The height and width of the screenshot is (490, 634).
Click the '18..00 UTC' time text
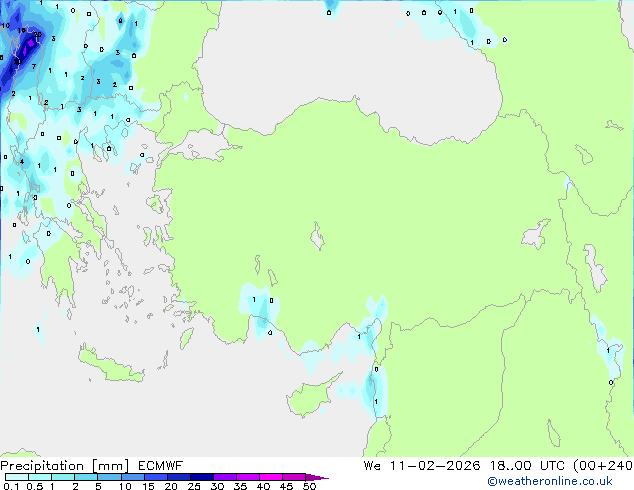click(527, 466)
